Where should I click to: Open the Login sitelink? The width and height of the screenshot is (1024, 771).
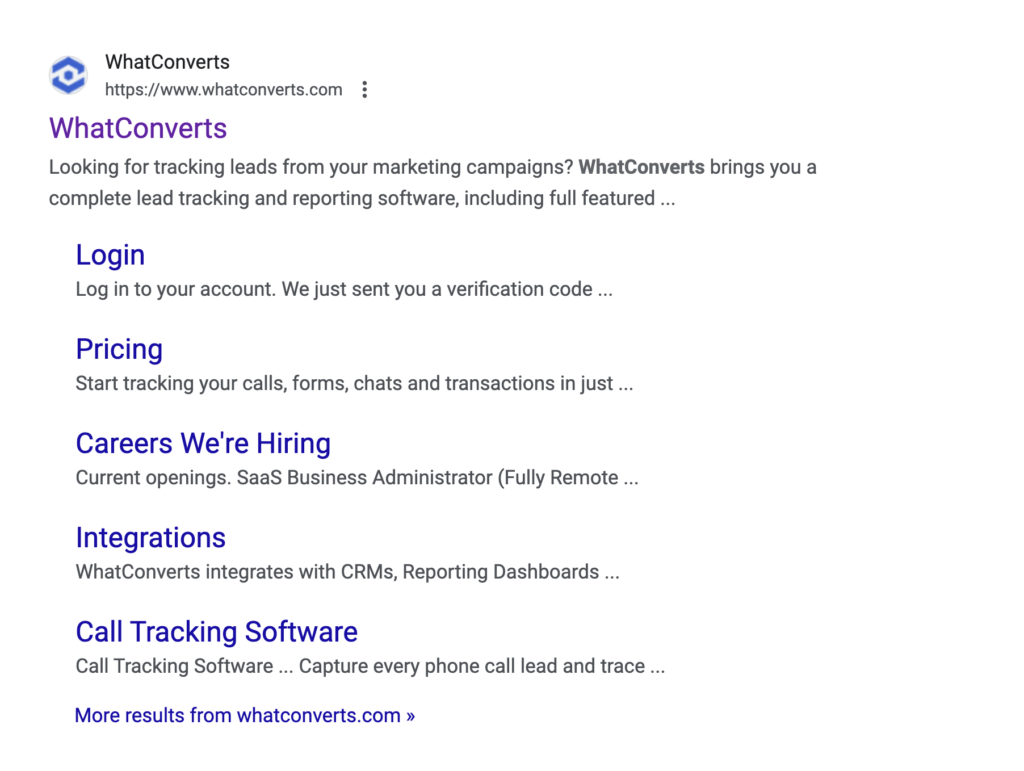click(110, 255)
